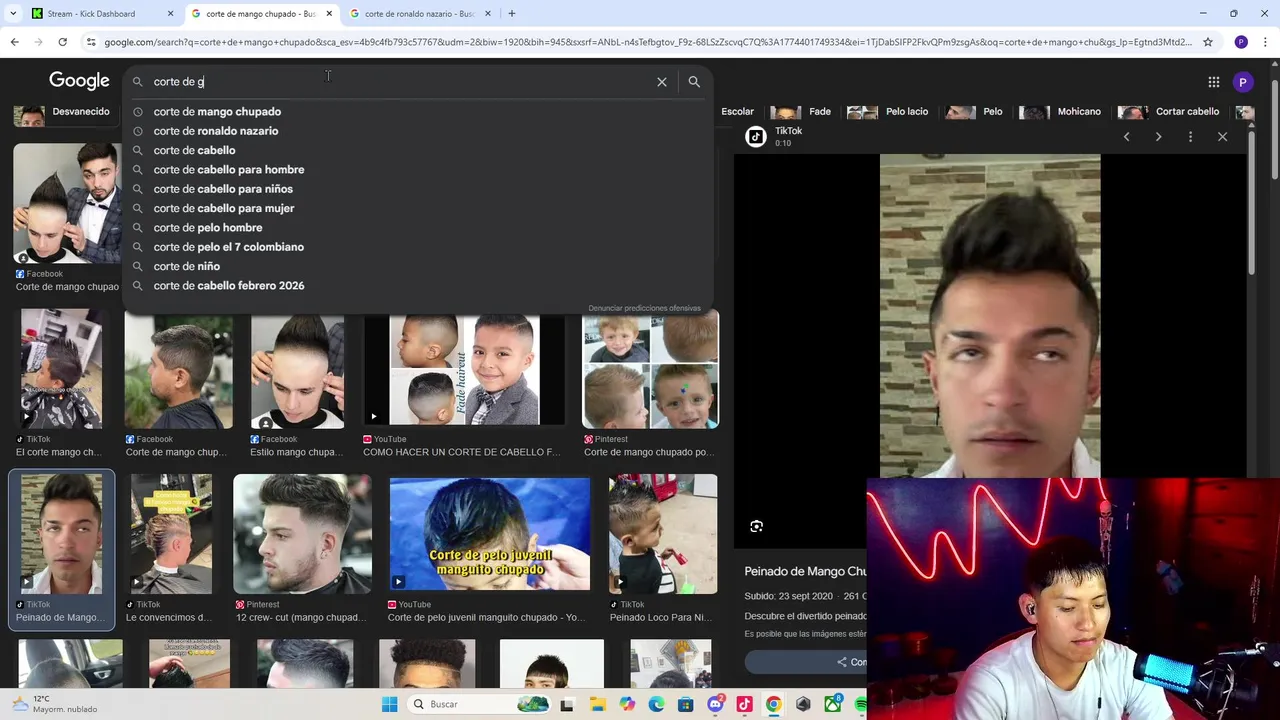Open Discord from the taskbar
This screenshot has width=1280, height=720.
(715, 704)
